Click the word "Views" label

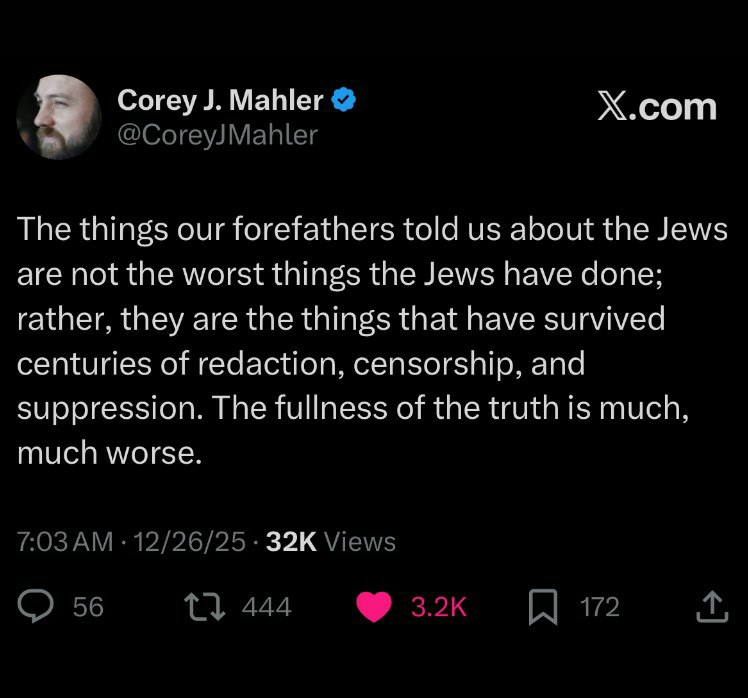(361, 542)
